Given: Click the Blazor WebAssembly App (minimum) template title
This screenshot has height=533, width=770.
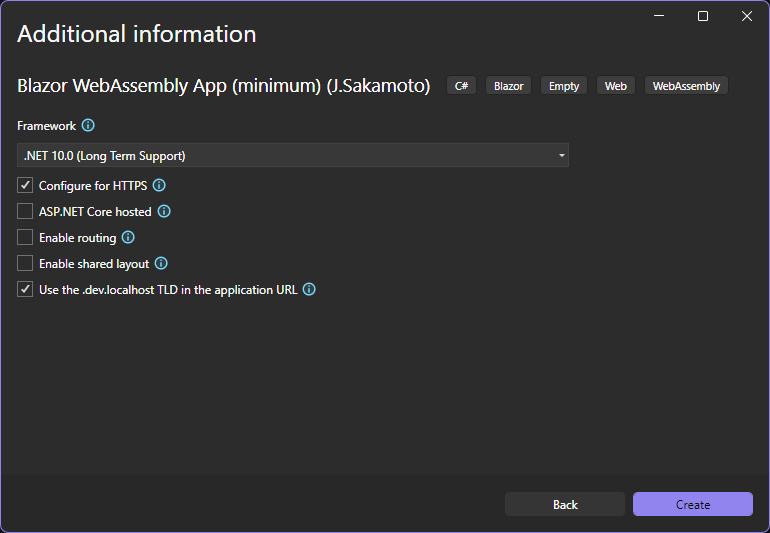Looking at the screenshot, I should tap(223, 85).
